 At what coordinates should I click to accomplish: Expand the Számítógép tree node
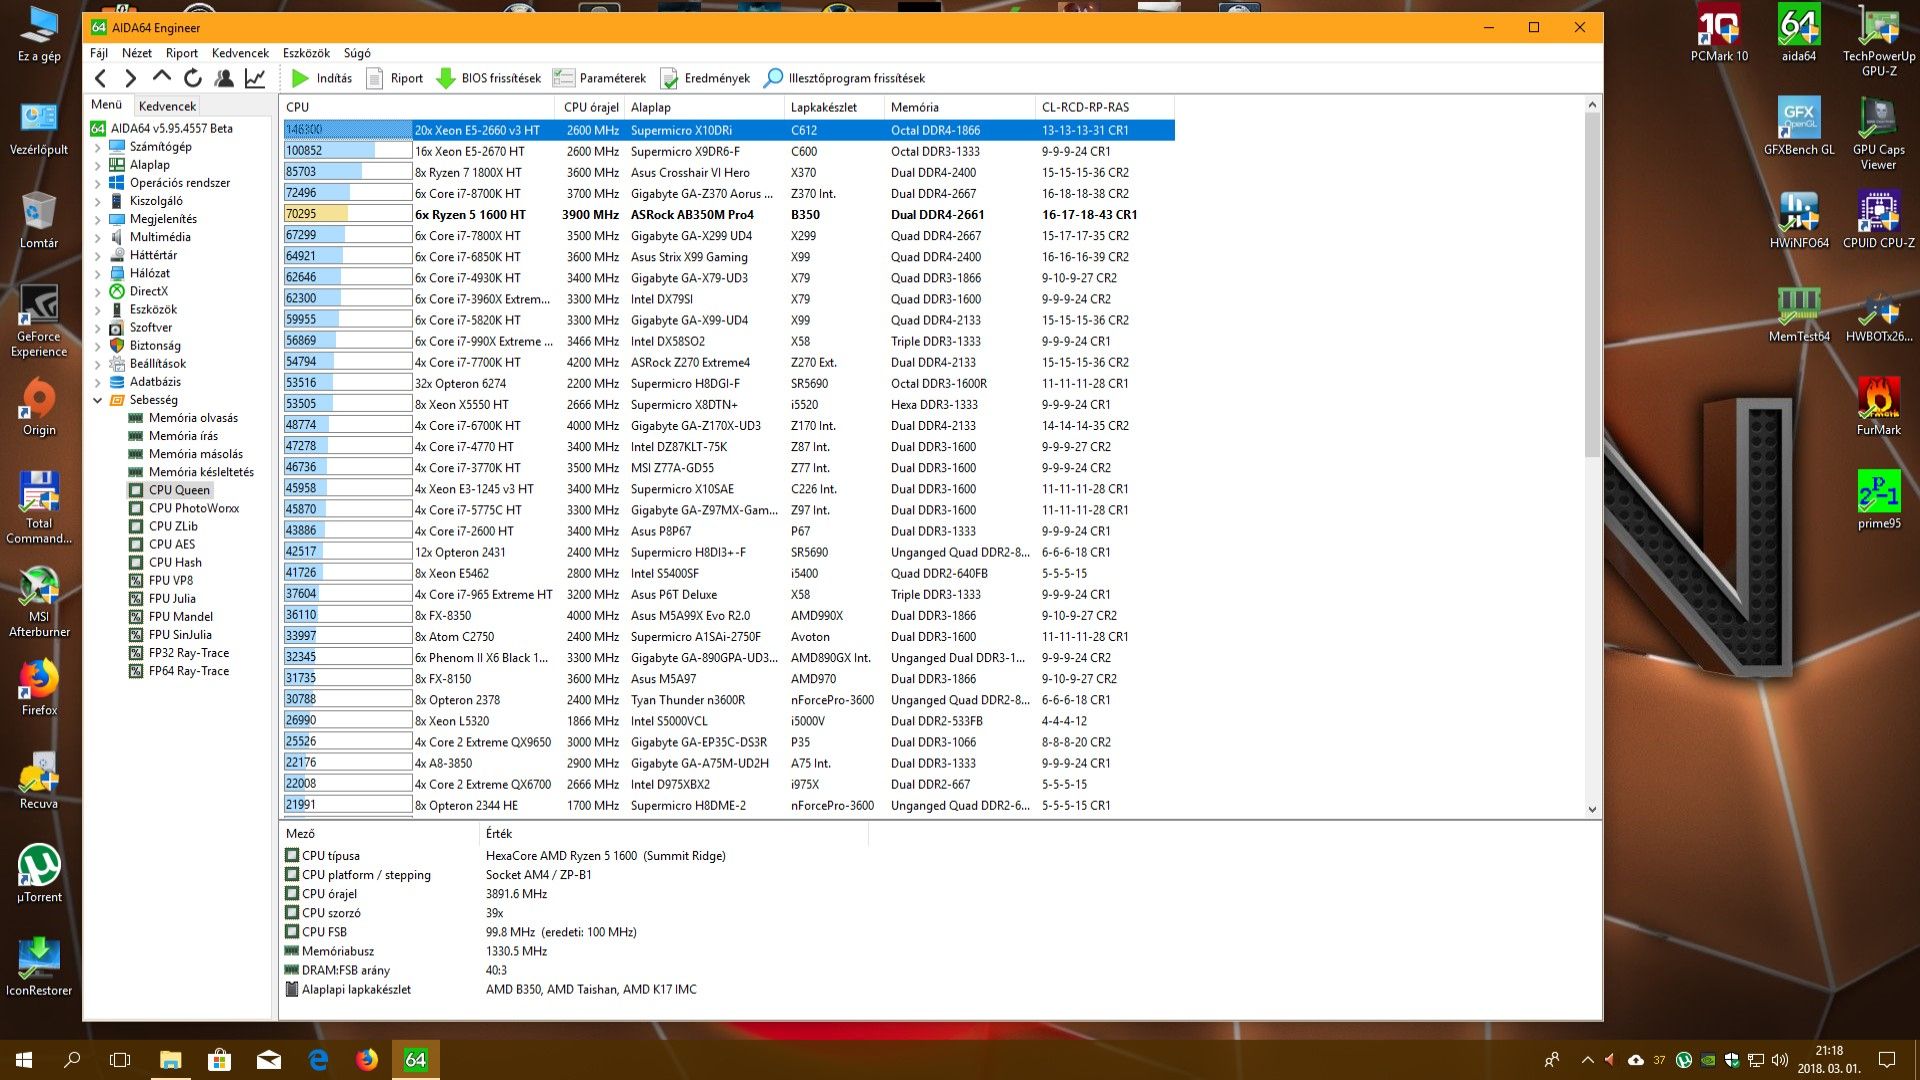point(98,147)
